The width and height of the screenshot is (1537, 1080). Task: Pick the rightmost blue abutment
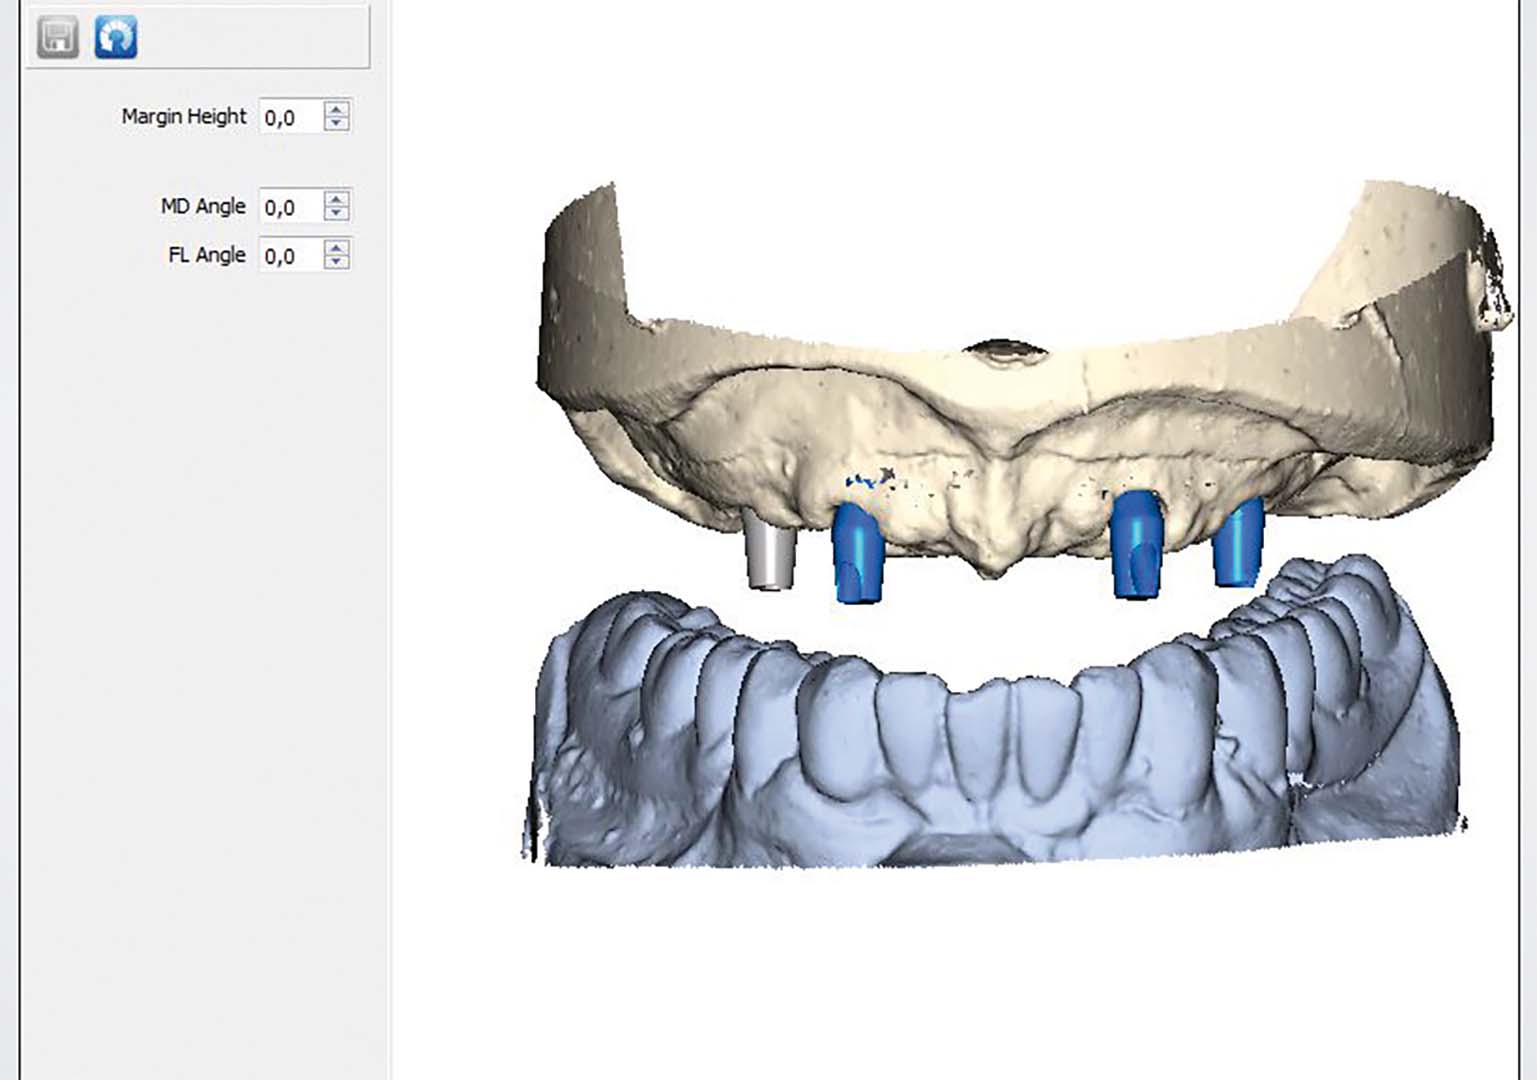coord(1238,543)
